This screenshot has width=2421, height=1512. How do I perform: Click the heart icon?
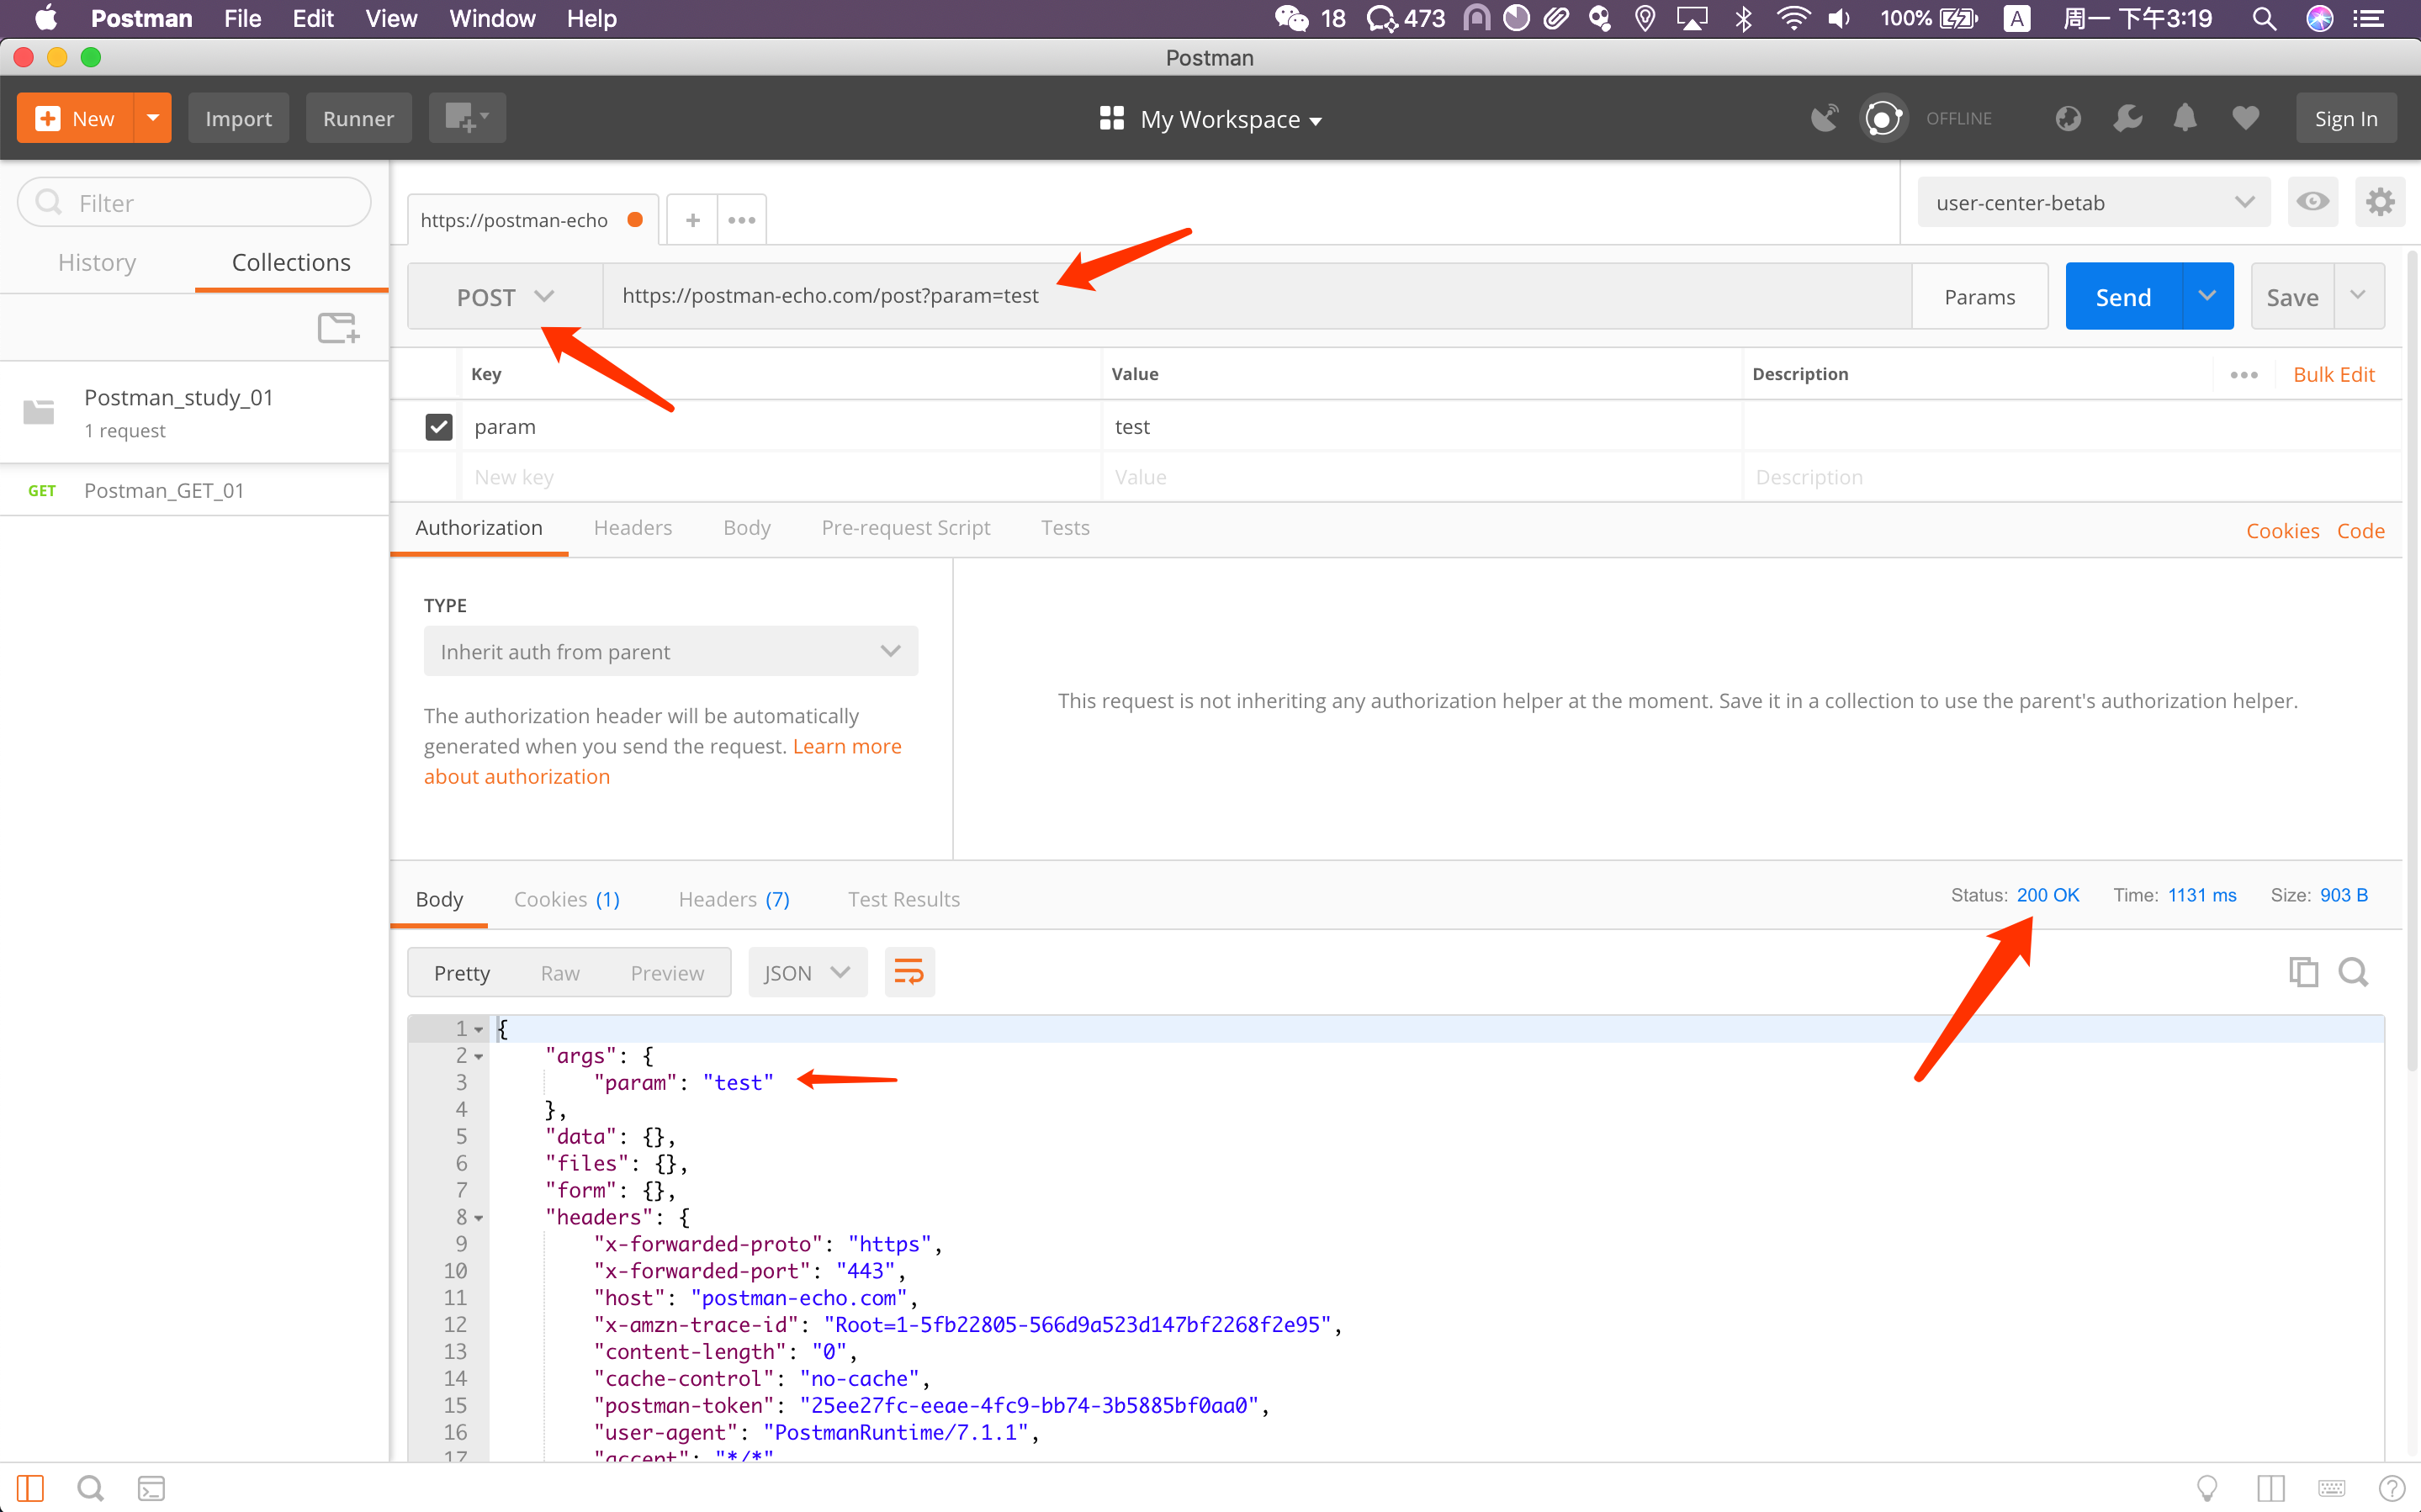(2246, 118)
